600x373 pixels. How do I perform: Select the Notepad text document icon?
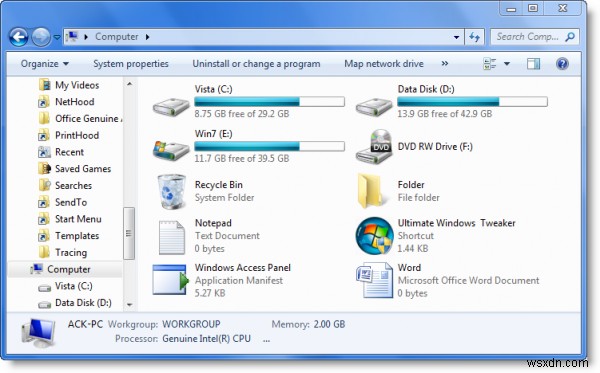coord(171,238)
